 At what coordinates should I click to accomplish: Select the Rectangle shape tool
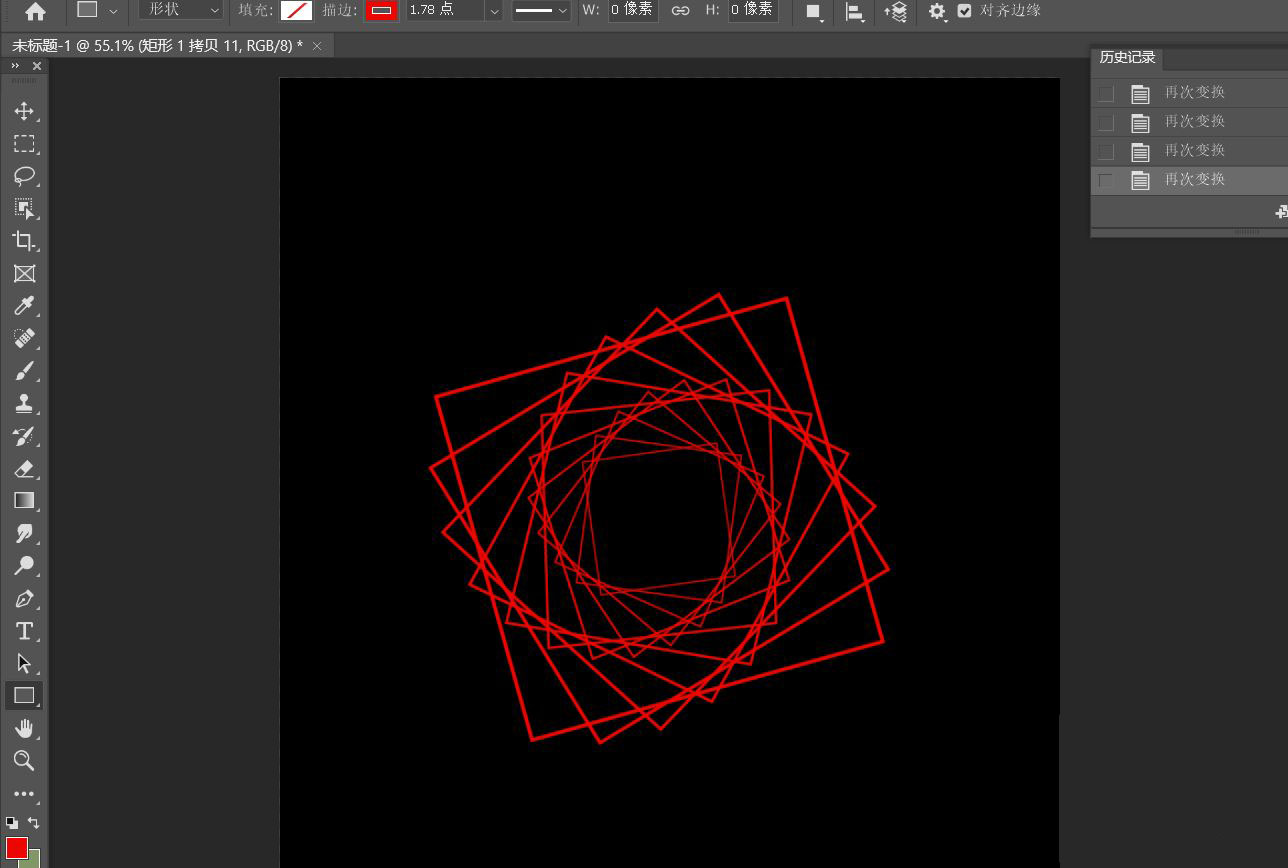24,696
